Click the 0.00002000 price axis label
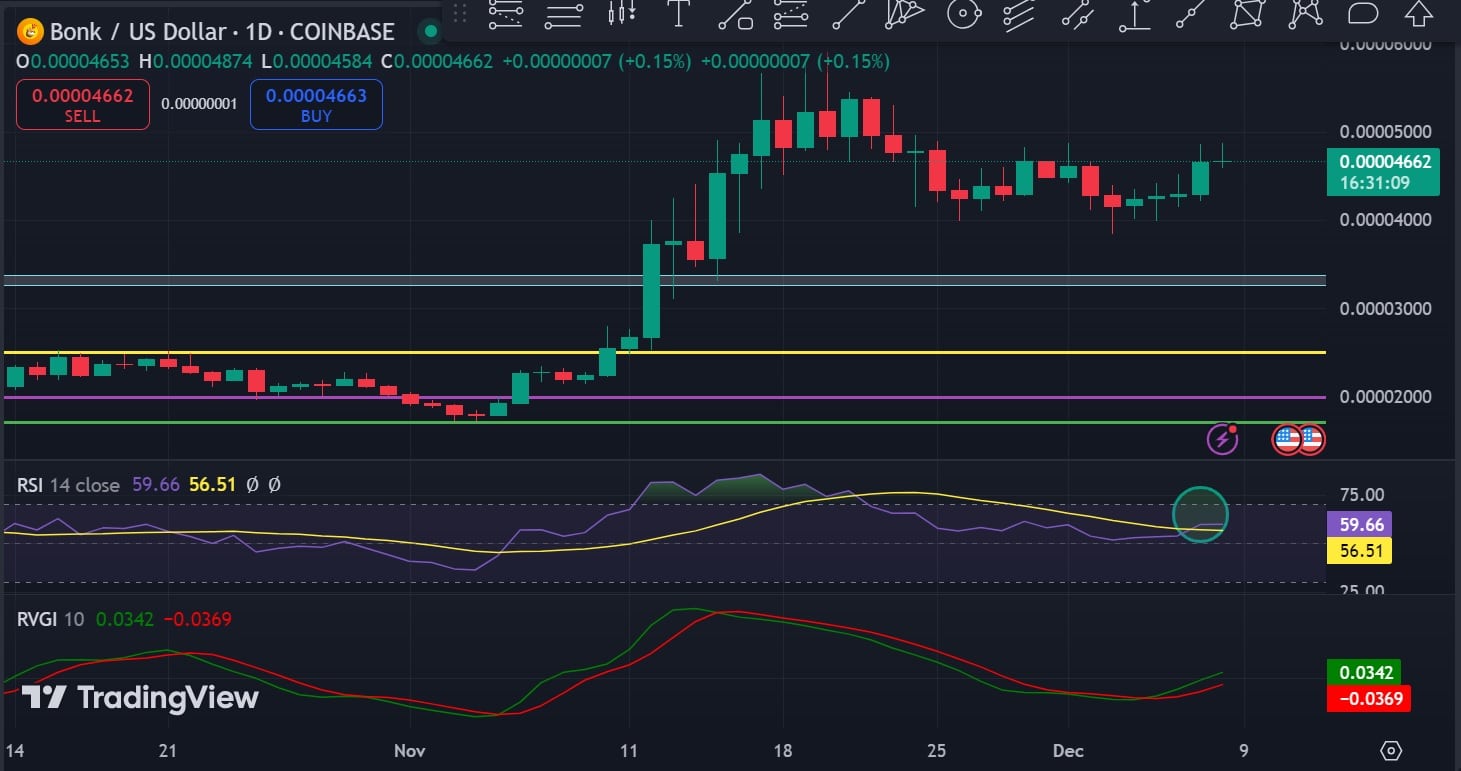Viewport: 1461px width, 771px height. (1385, 397)
